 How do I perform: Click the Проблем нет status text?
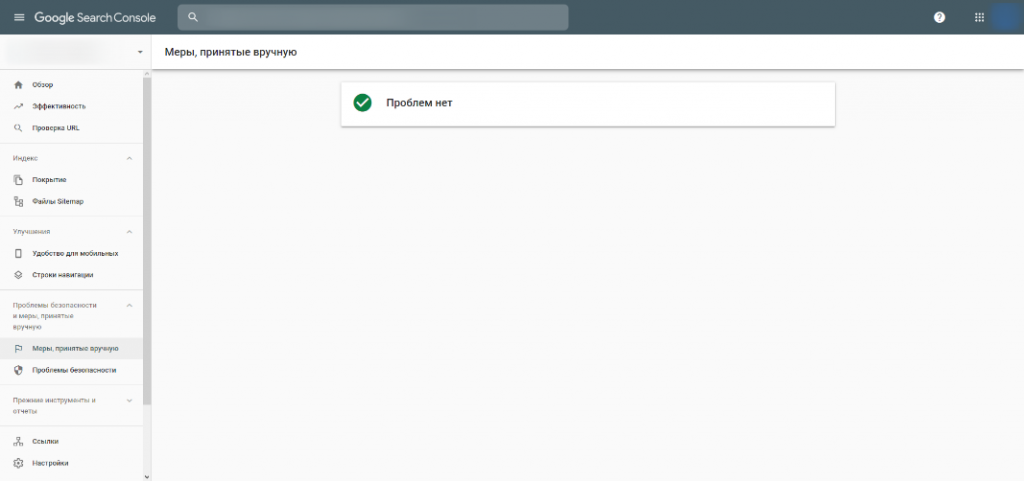419,103
